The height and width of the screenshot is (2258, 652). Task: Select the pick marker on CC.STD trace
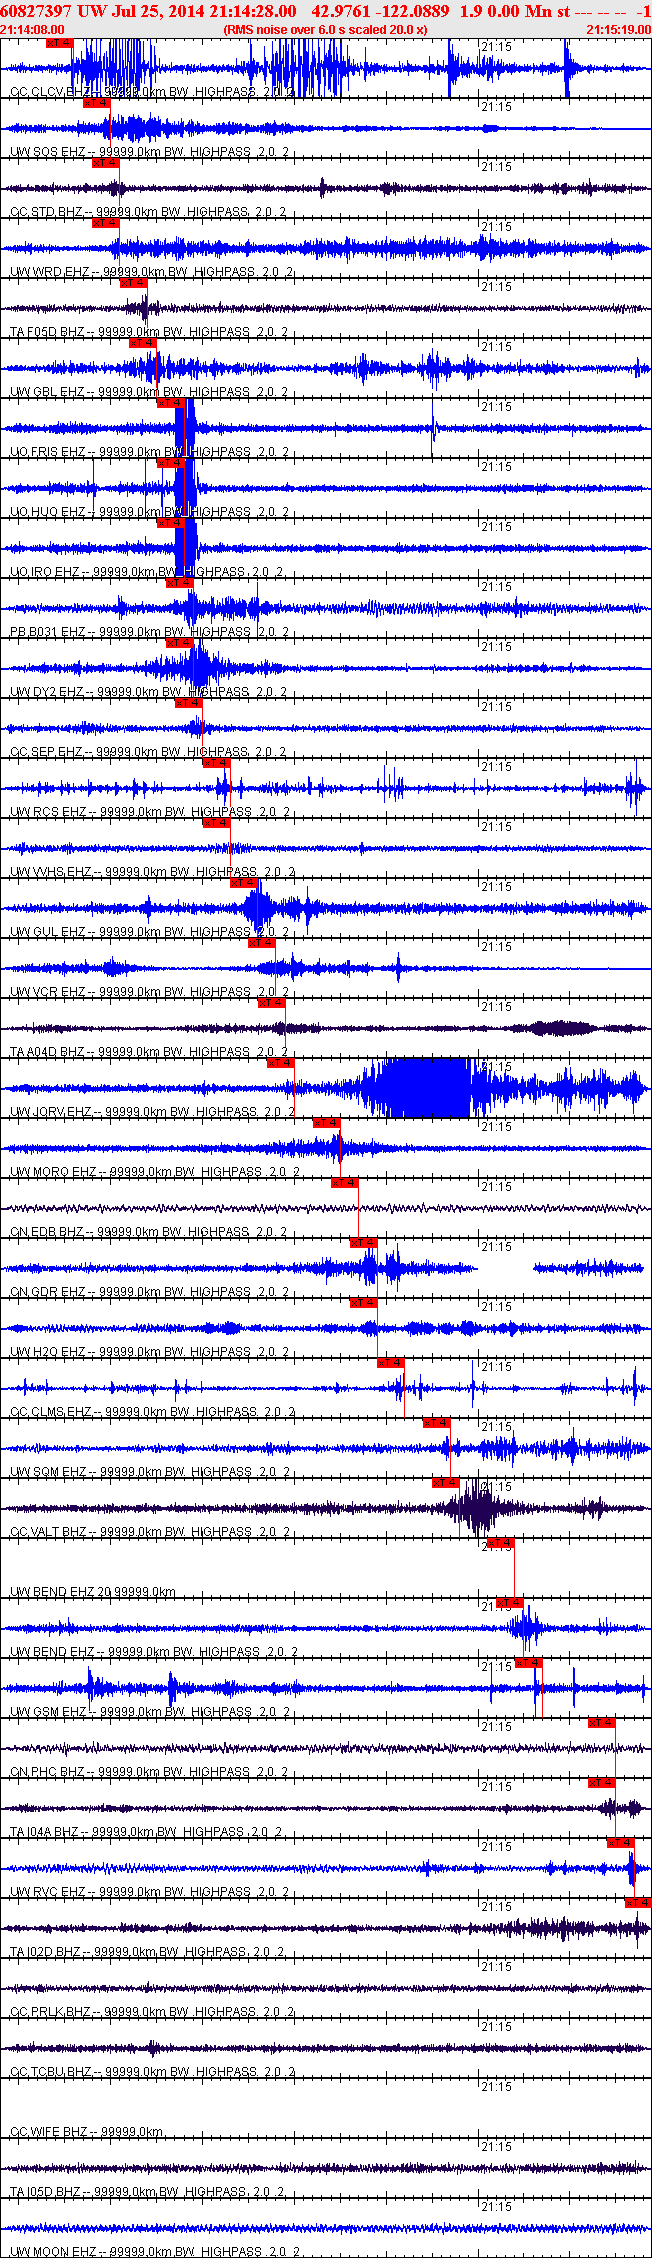(x=105, y=163)
